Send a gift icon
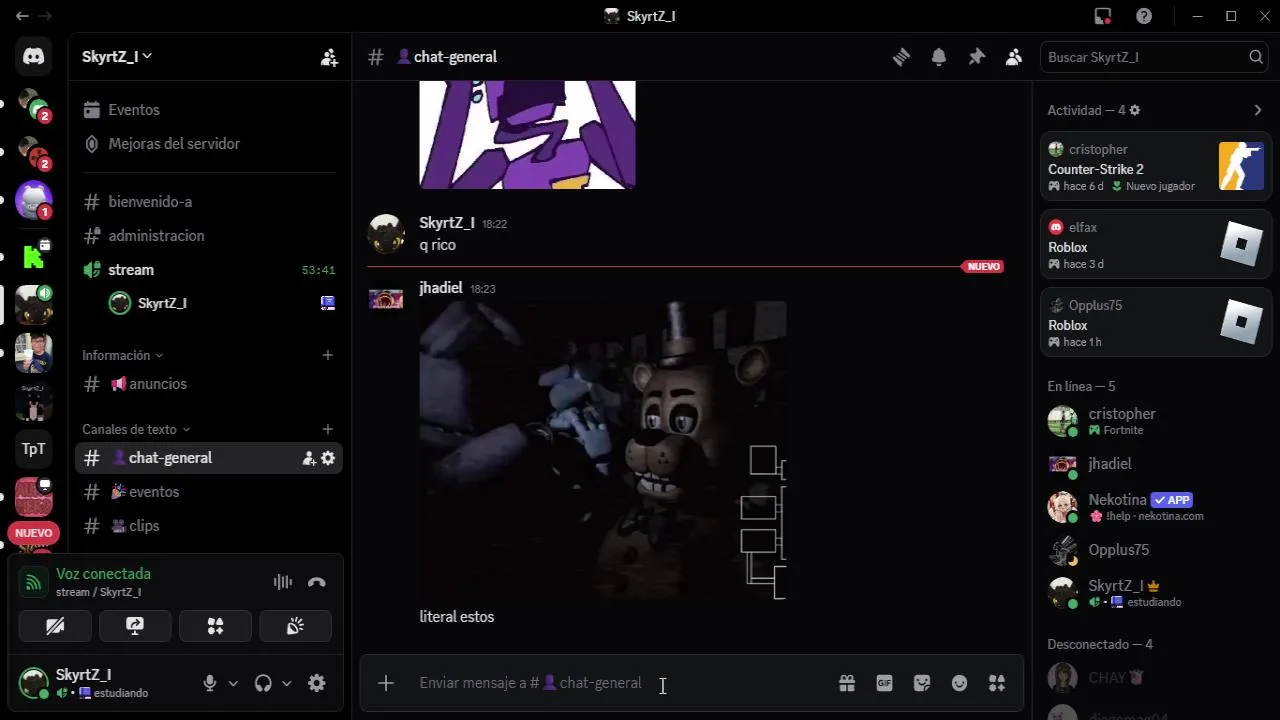Screen dimensions: 1280x720 pyautogui.click(x=847, y=683)
